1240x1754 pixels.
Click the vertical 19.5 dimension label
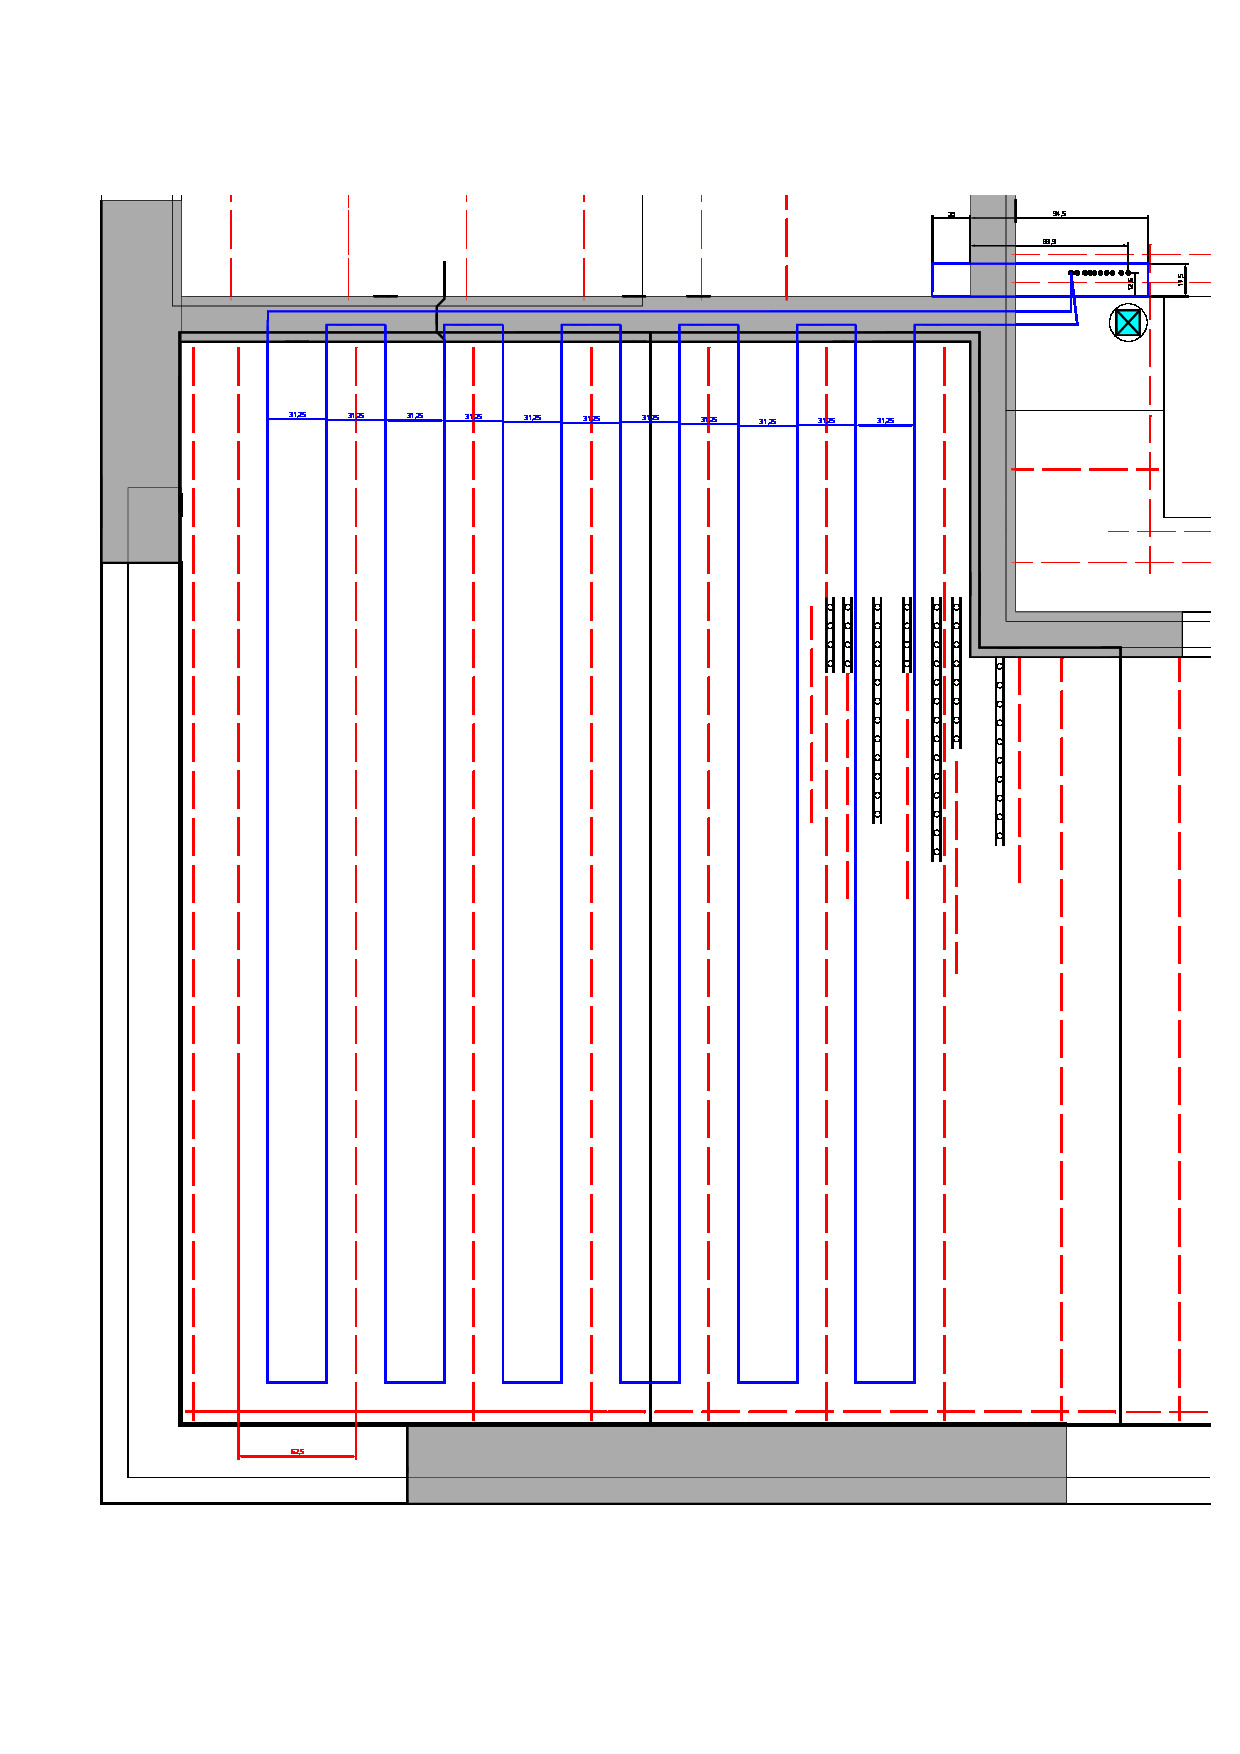point(1181,281)
